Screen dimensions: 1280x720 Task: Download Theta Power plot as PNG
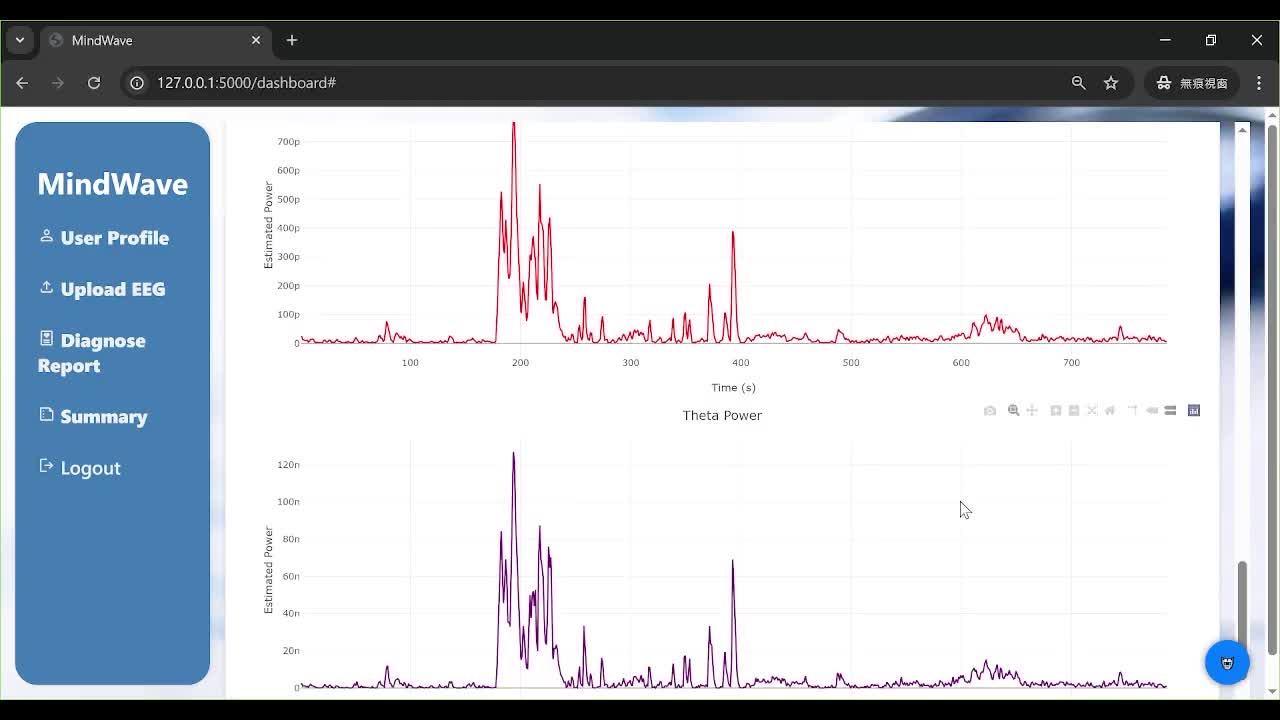coord(990,411)
